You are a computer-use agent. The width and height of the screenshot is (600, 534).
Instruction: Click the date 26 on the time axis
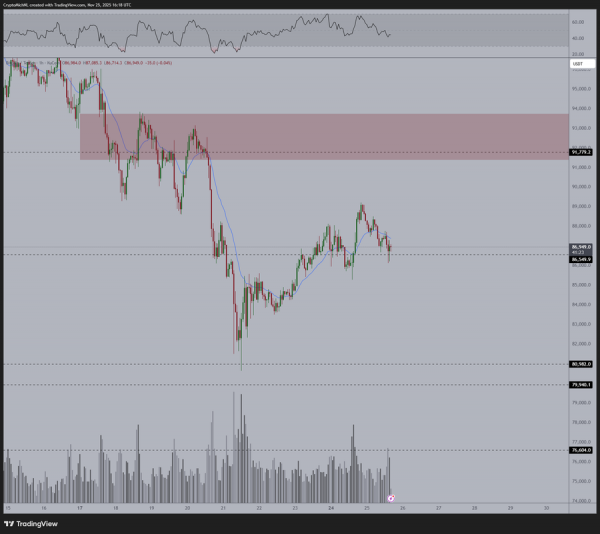403,508
